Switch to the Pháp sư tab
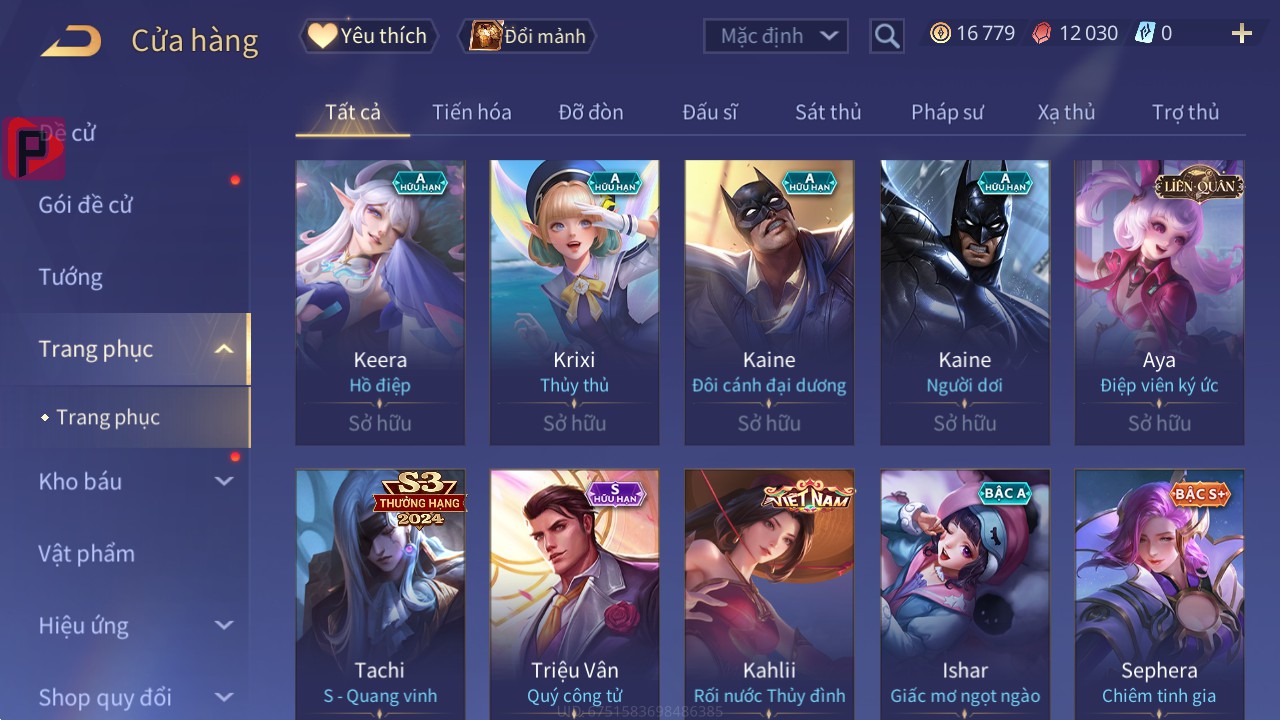The height and width of the screenshot is (720, 1280). pyautogui.click(x=947, y=112)
